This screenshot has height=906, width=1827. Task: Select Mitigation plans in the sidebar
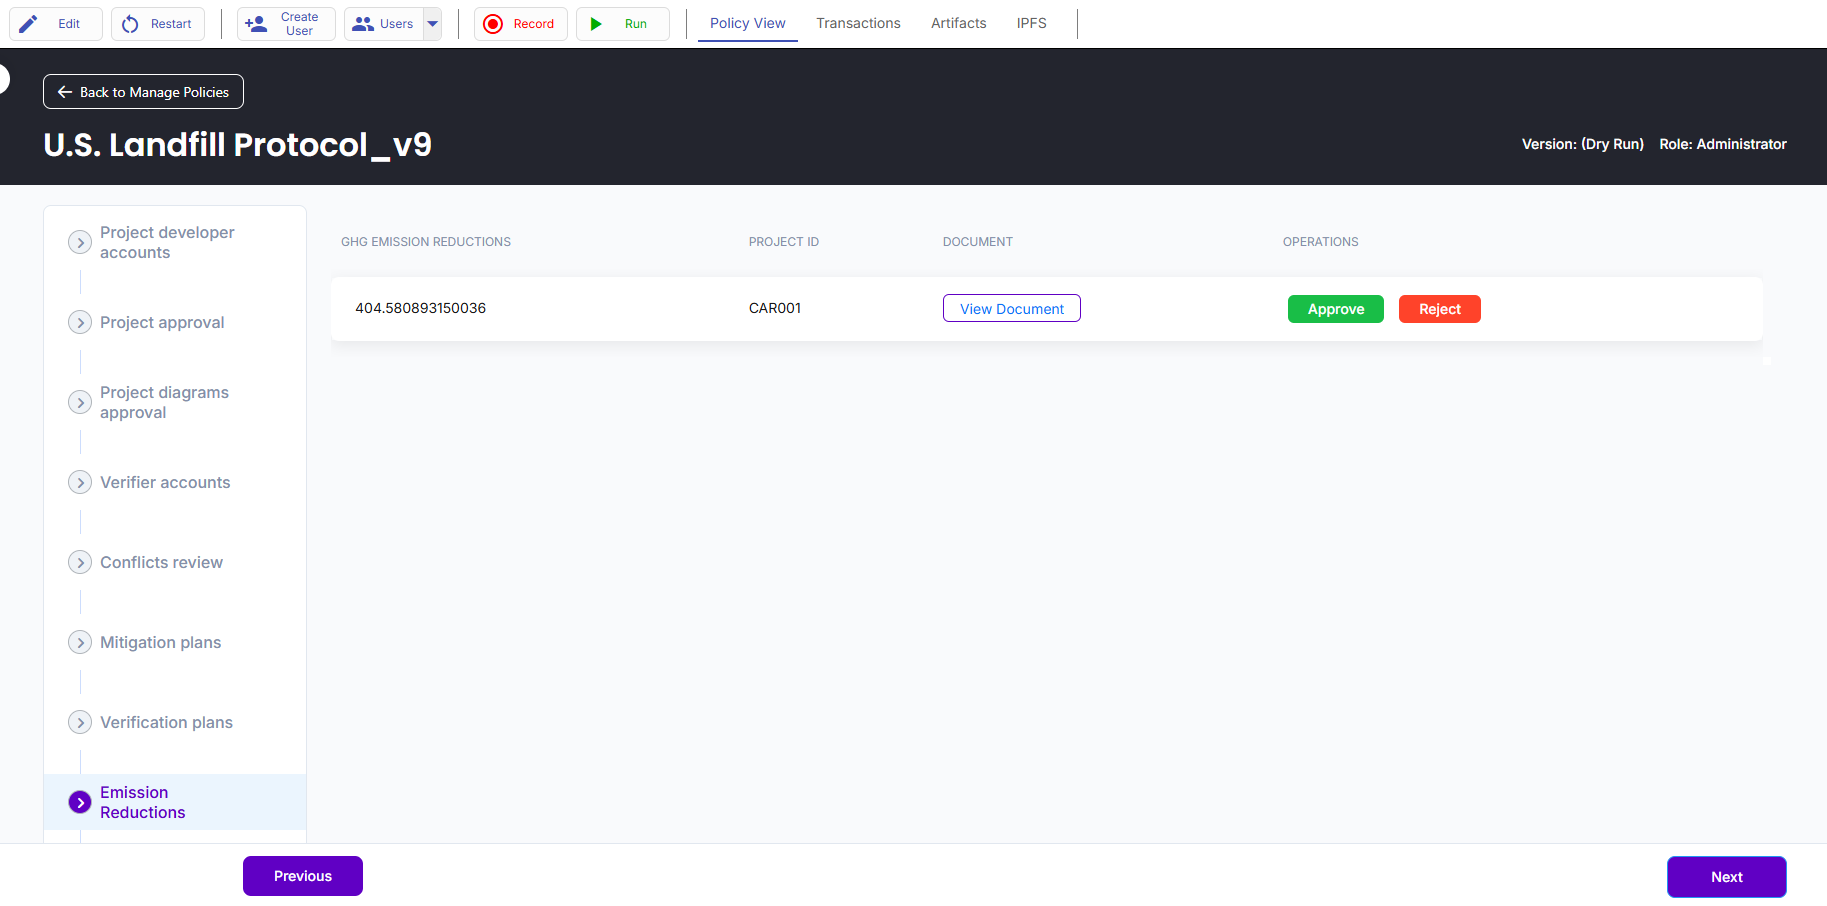click(x=160, y=642)
